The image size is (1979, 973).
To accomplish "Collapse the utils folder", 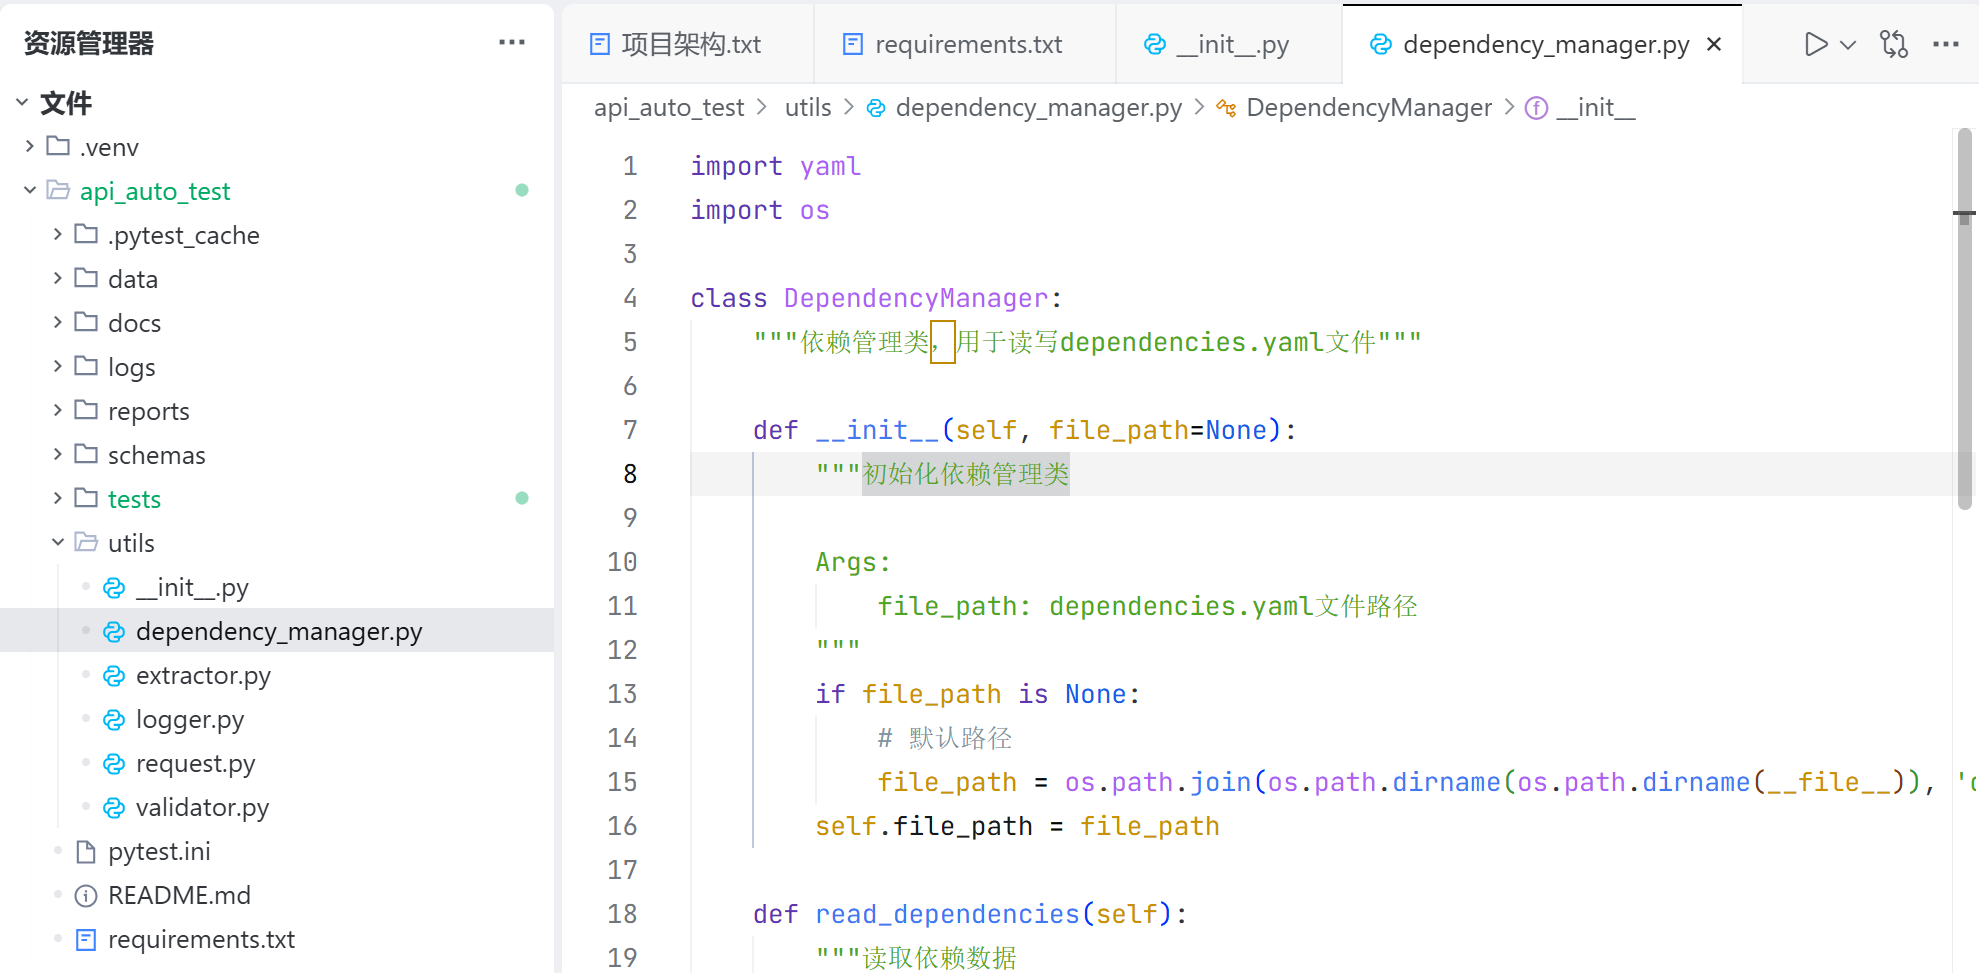I will (x=58, y=542).
